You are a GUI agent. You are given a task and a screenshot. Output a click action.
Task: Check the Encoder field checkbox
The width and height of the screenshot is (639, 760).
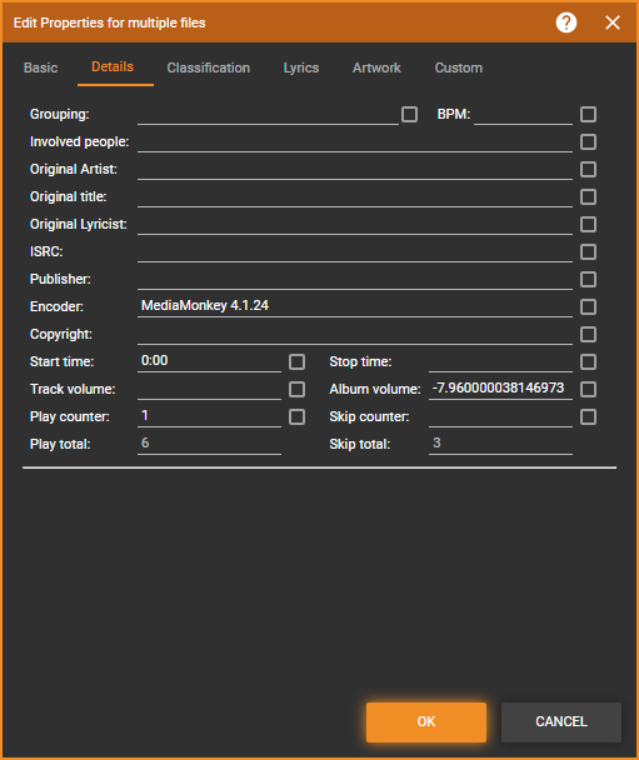point(588,307)
